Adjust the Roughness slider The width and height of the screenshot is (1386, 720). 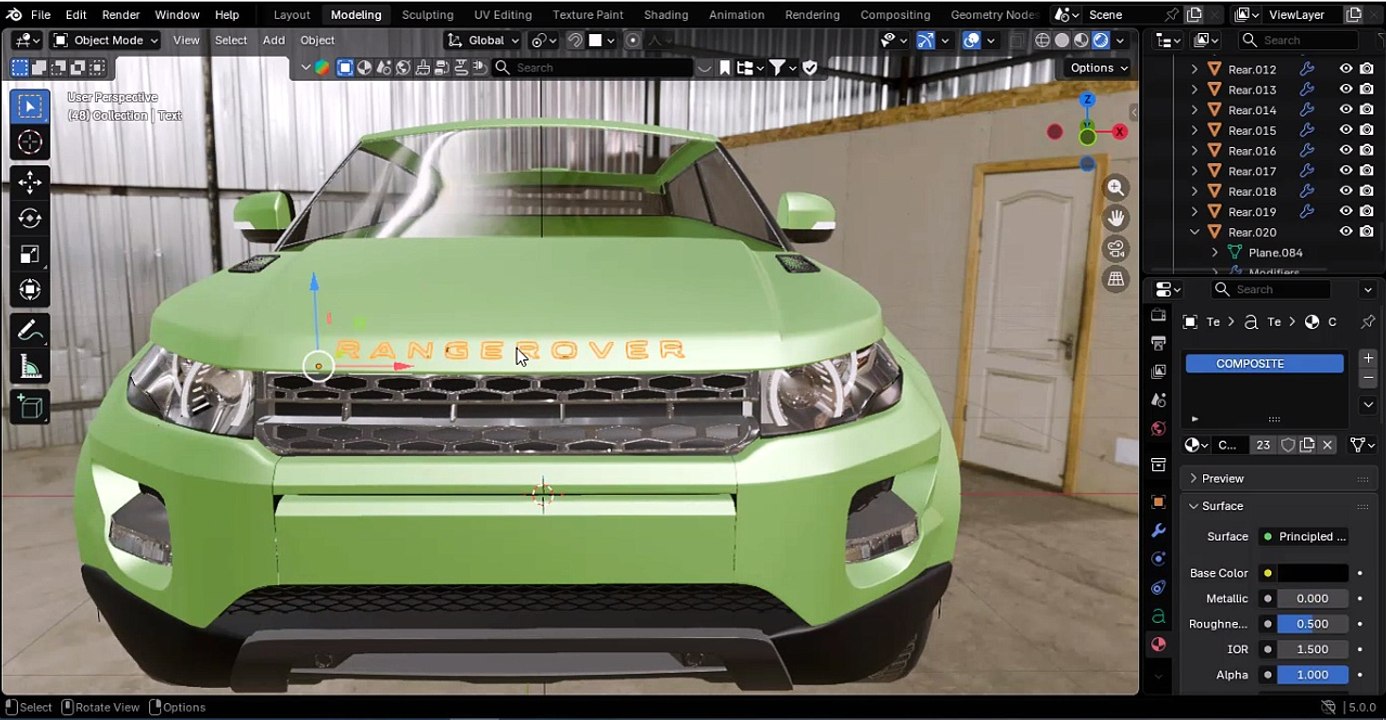(x=1313, y=624)
